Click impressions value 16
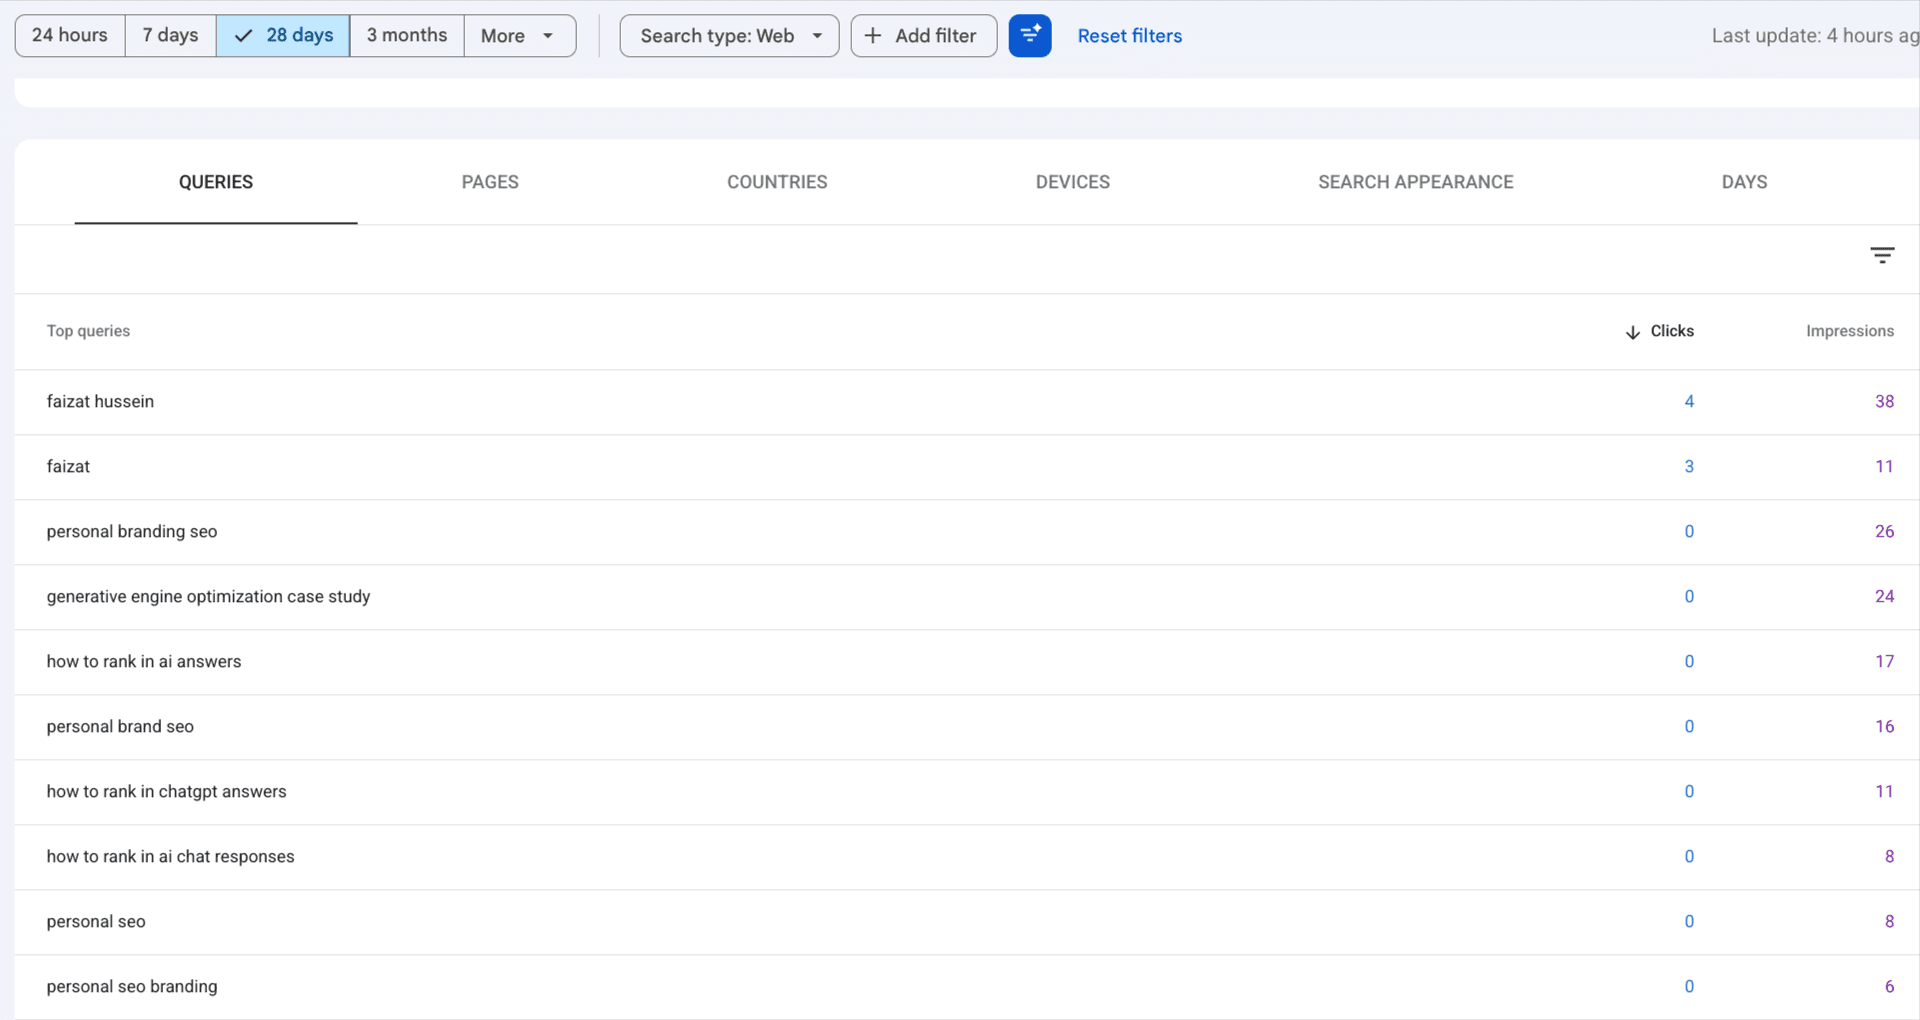This screenshot has height=1020, width=1920. coord(1884,727)
